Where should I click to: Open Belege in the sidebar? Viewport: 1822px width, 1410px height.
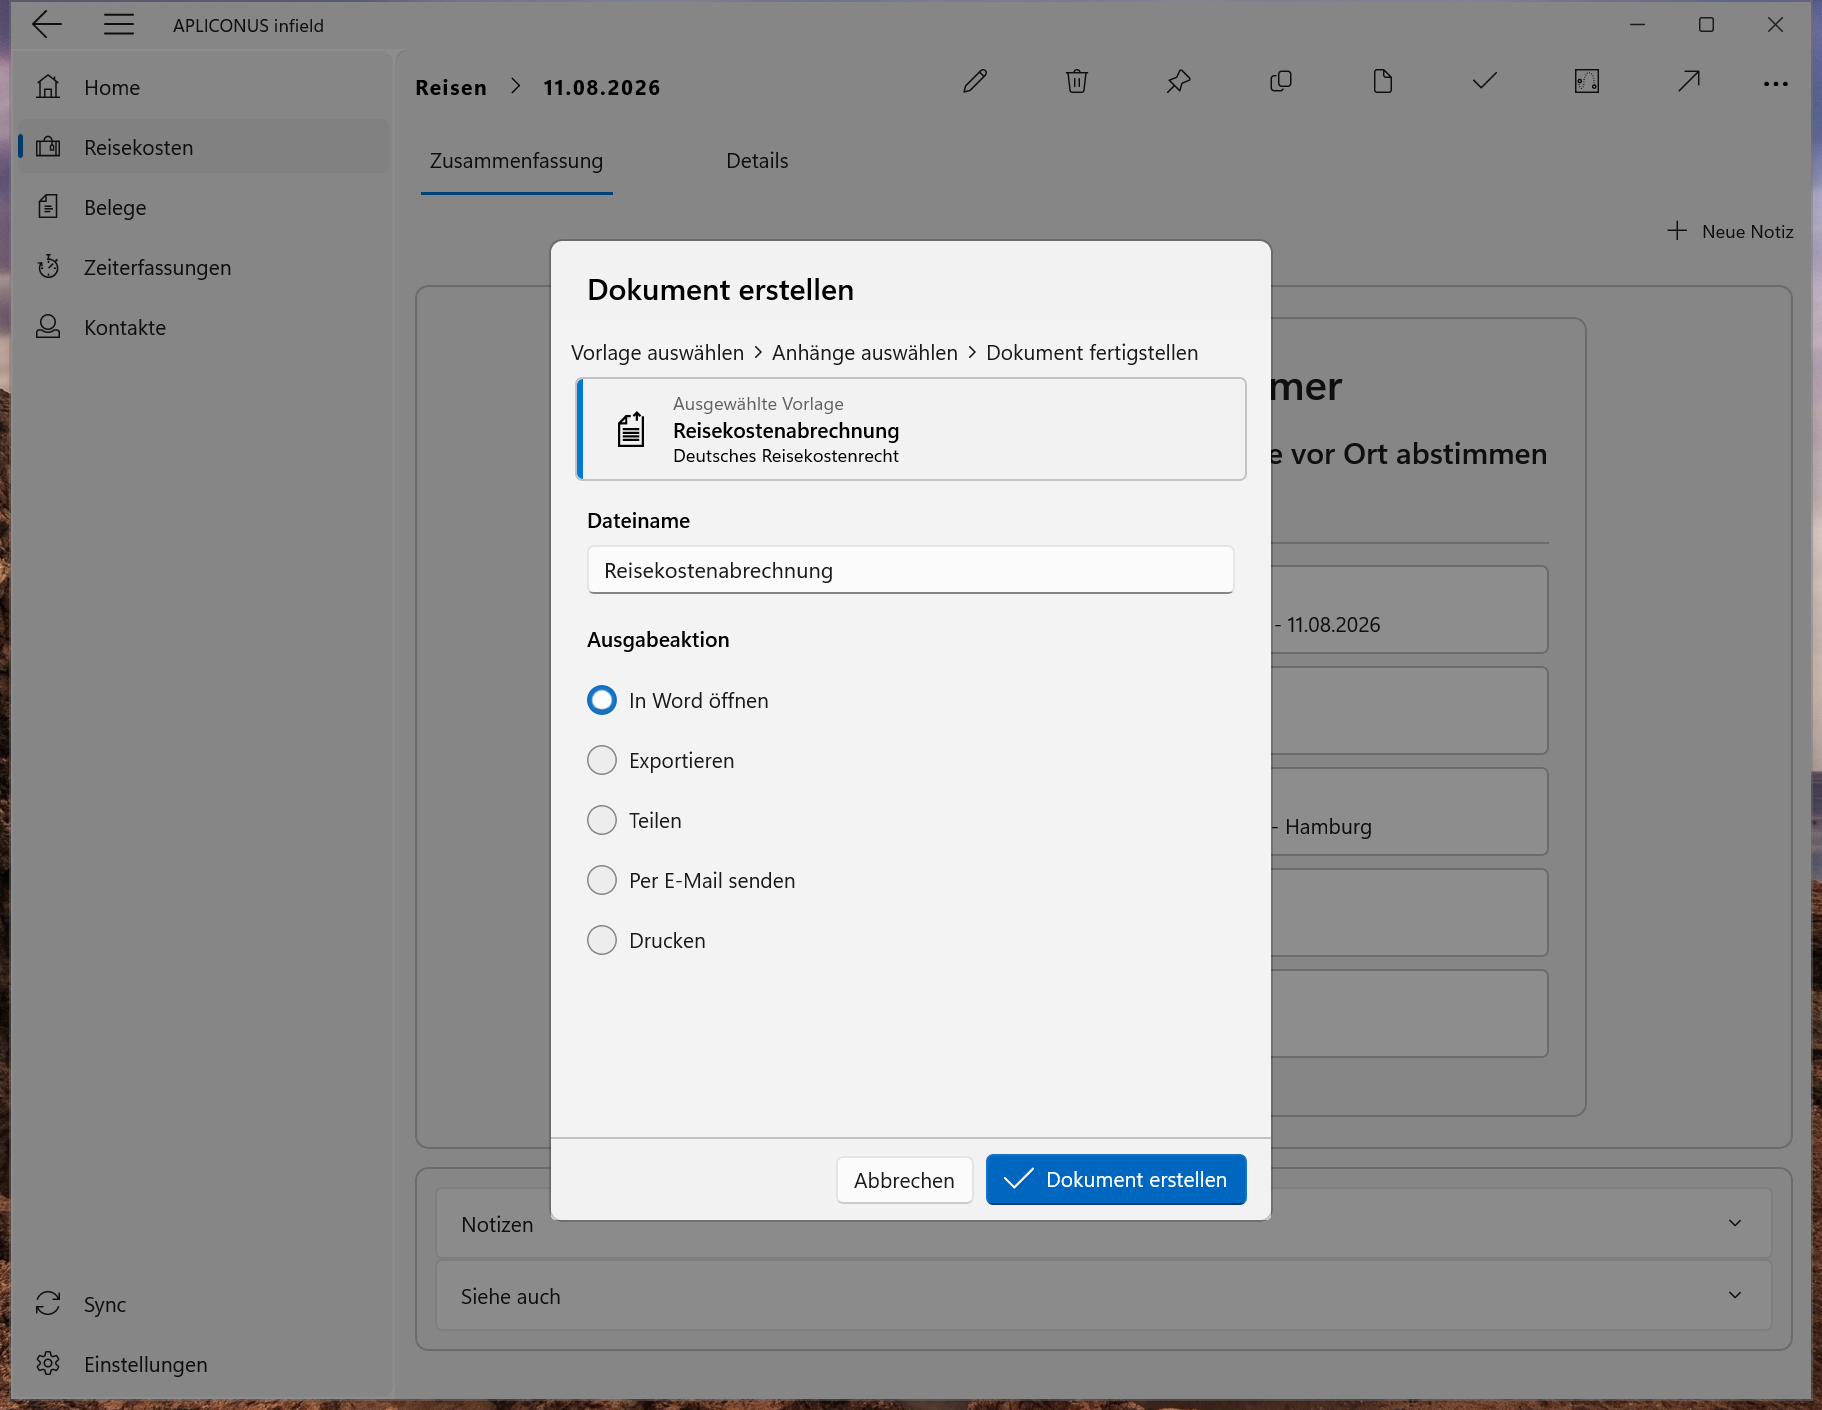point(203,207)
